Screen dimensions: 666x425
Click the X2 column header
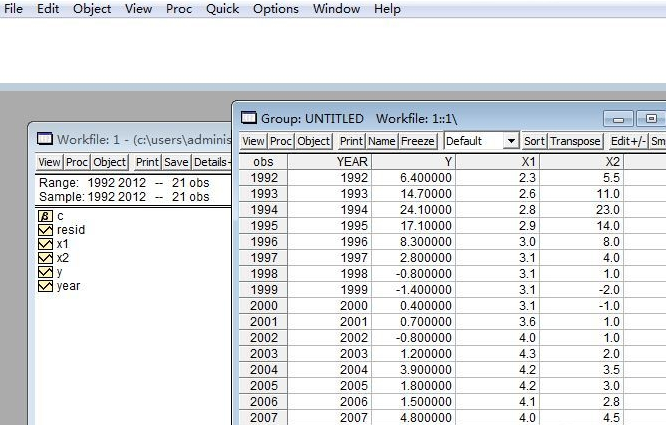tap(581, 162)
